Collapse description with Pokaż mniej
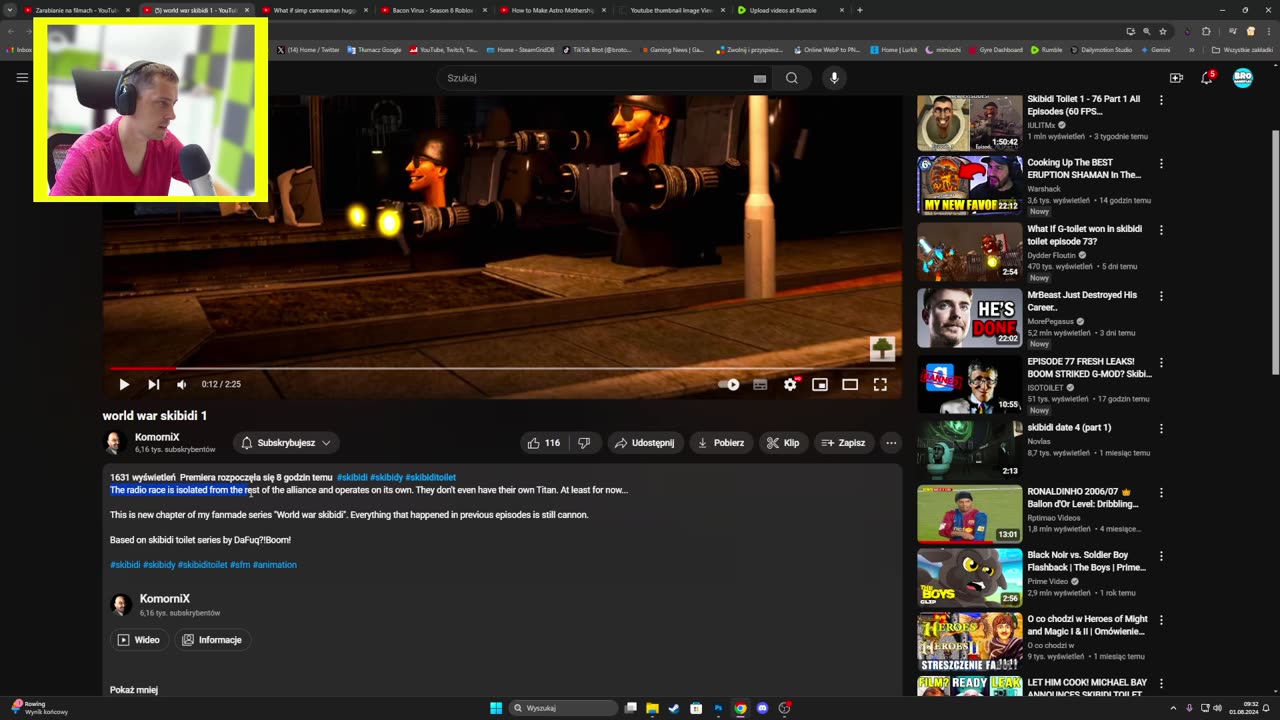 coord(134,690)
